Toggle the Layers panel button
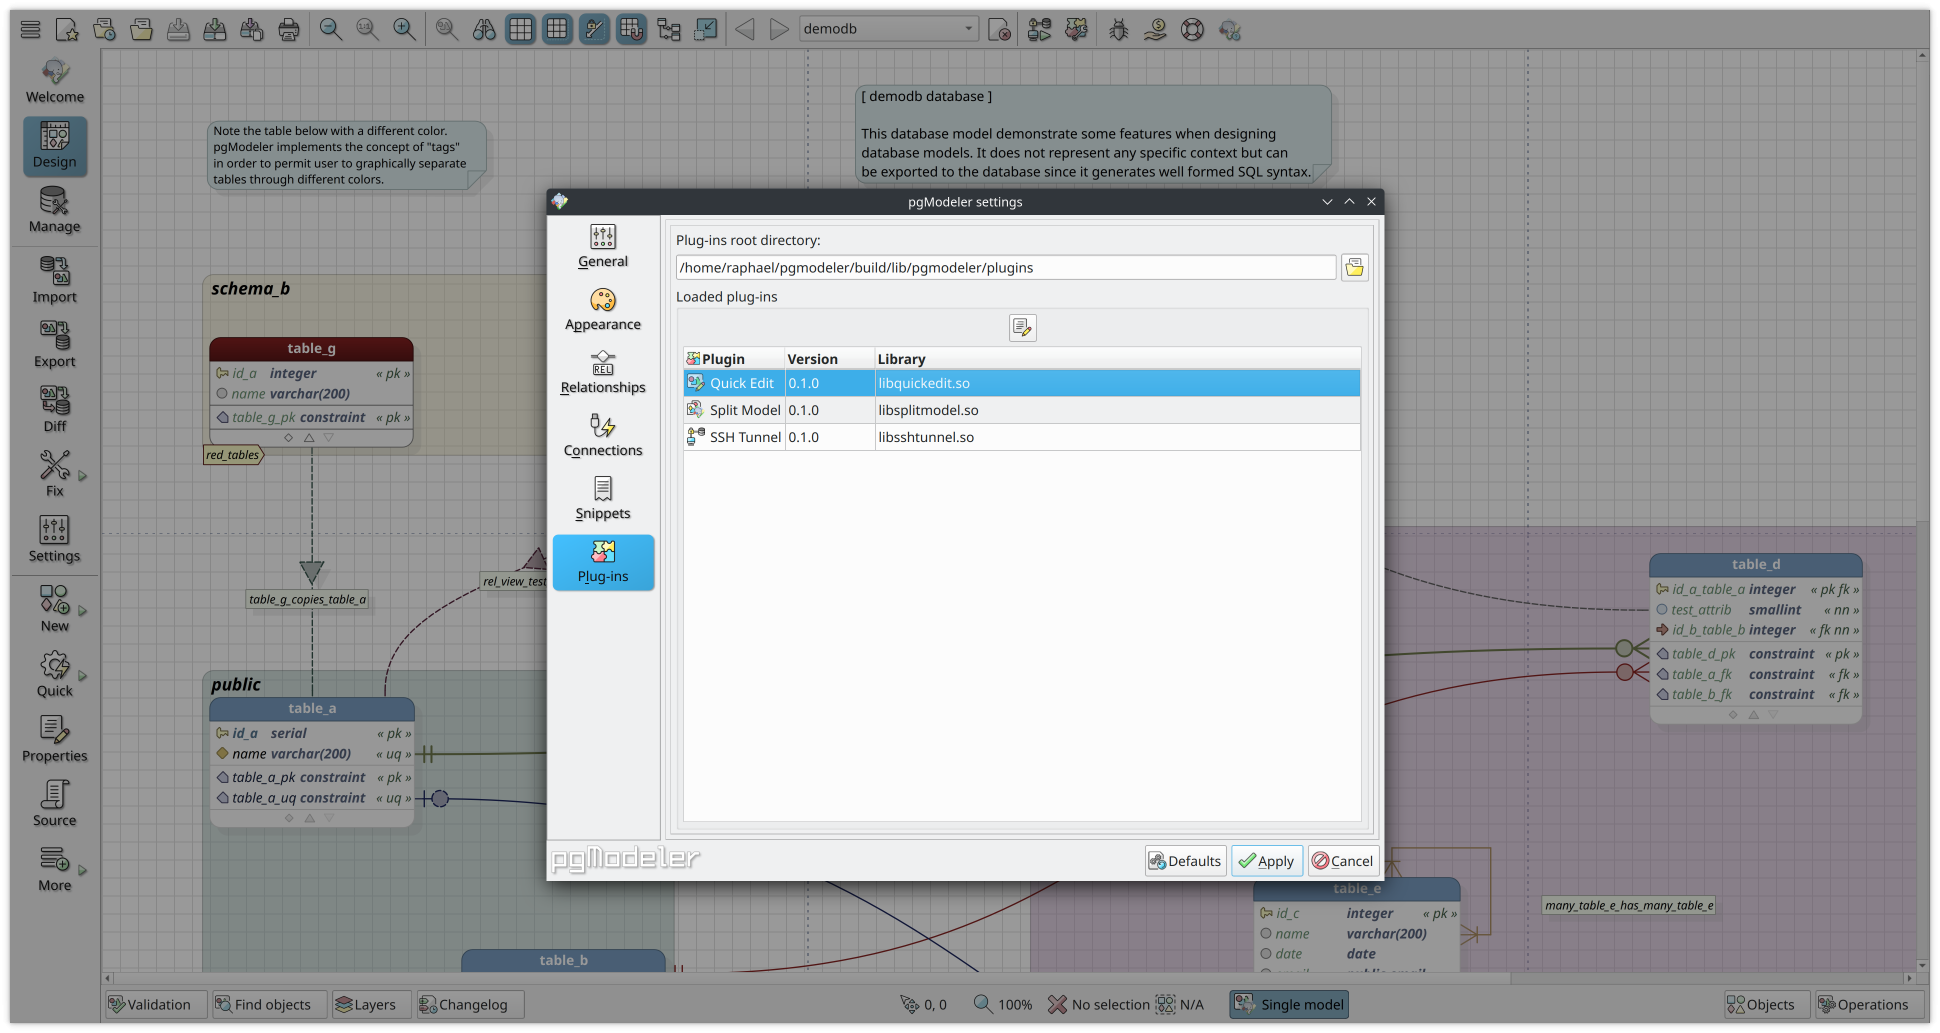This screenshot has width=1940, height=1033. (x=370, y=1004)
